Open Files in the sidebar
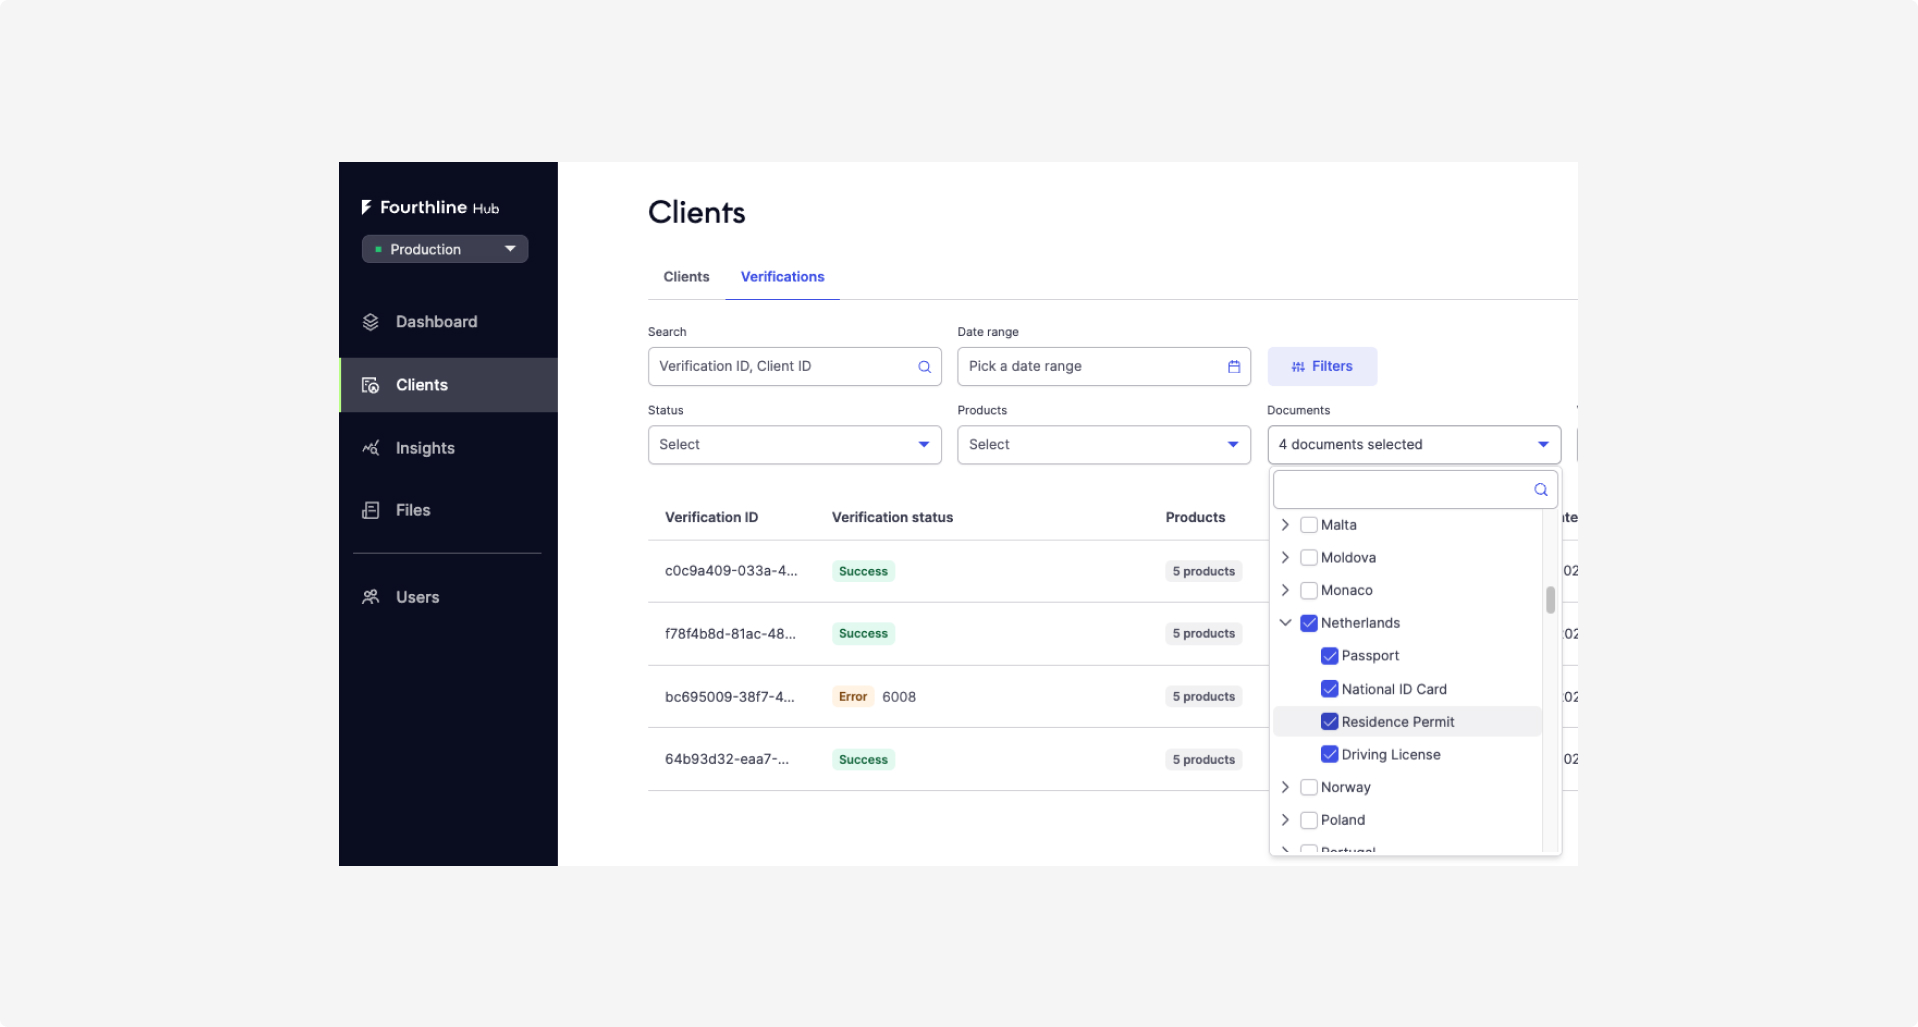1918x1027 pixels. tap(448, 510)
